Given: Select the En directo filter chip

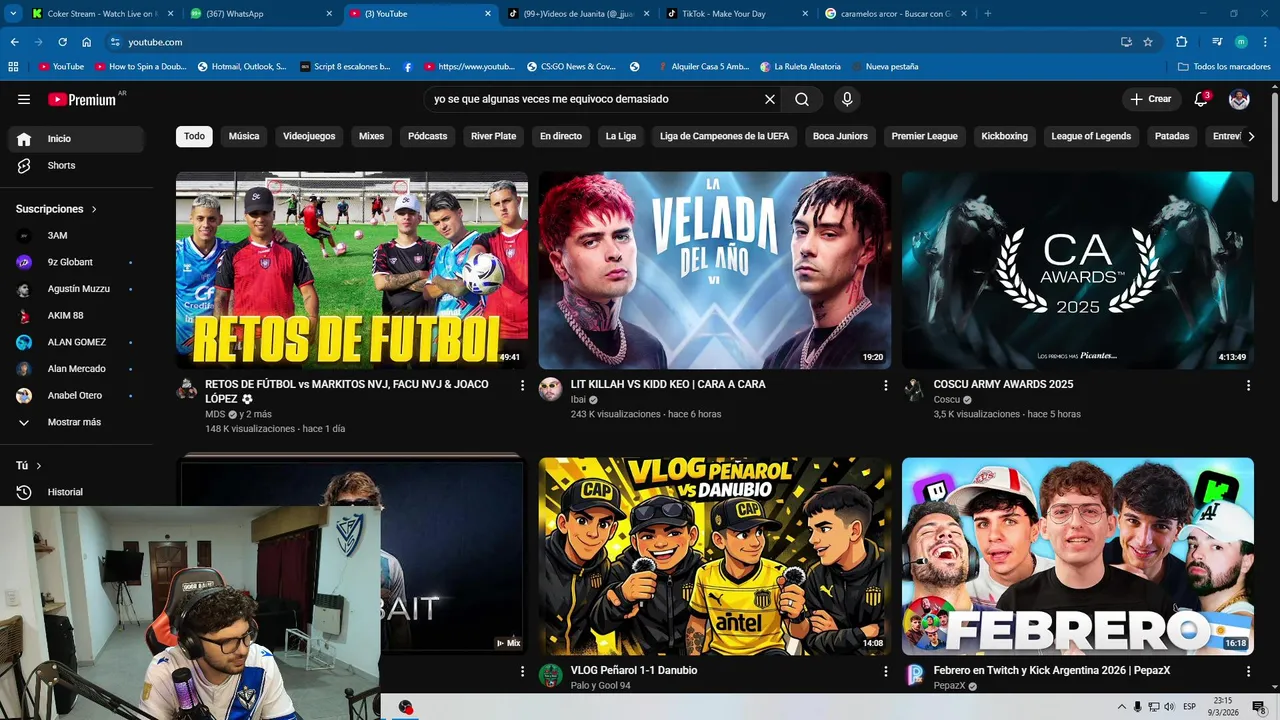Looking at the screenshot, I should (x=561, y=136).
